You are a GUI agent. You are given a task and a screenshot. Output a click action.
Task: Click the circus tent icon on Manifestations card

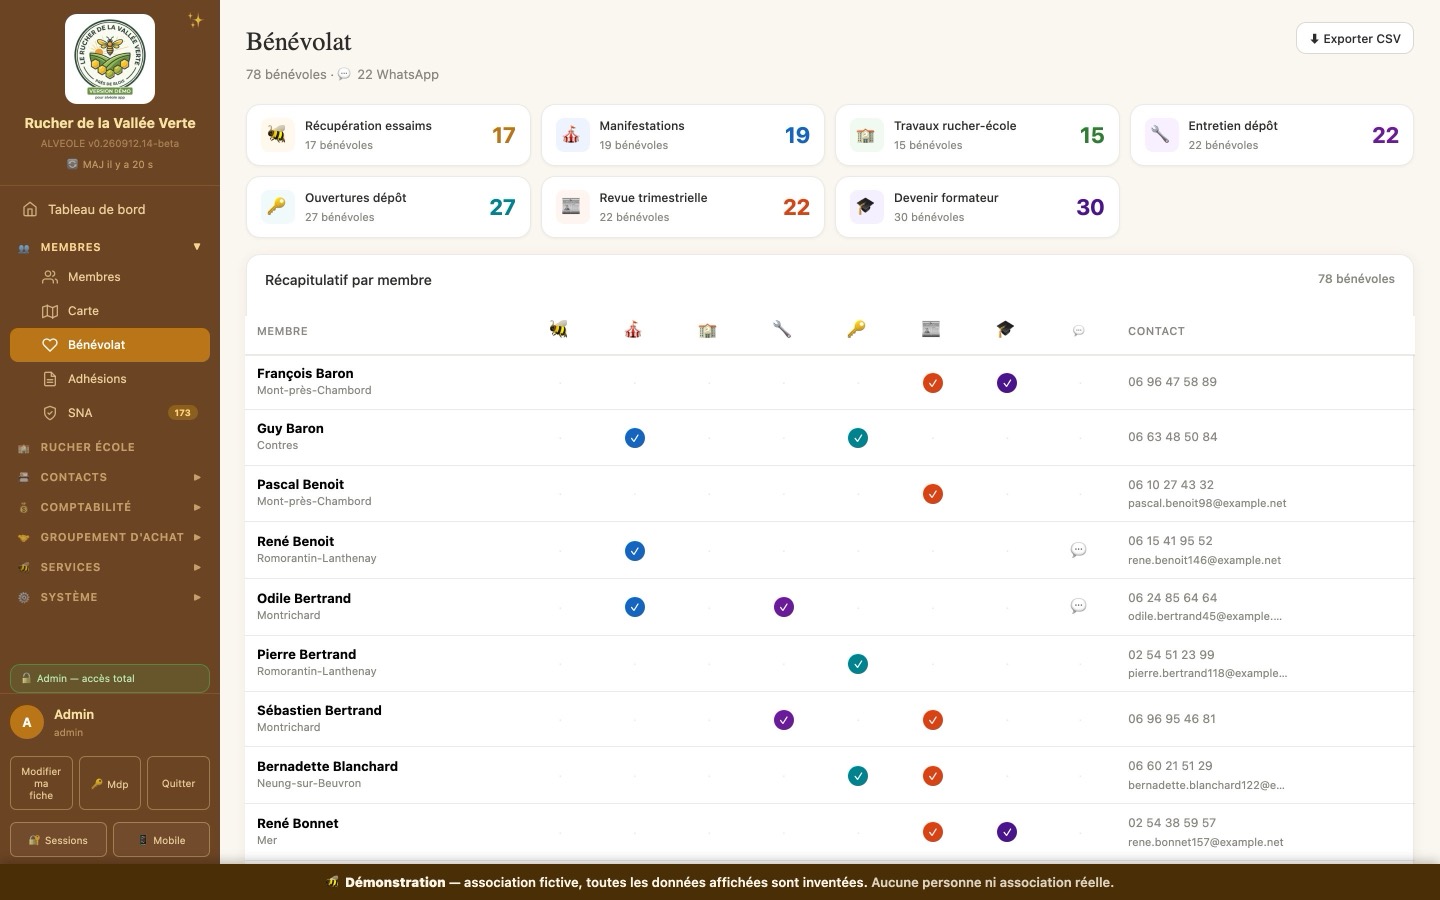571,135
